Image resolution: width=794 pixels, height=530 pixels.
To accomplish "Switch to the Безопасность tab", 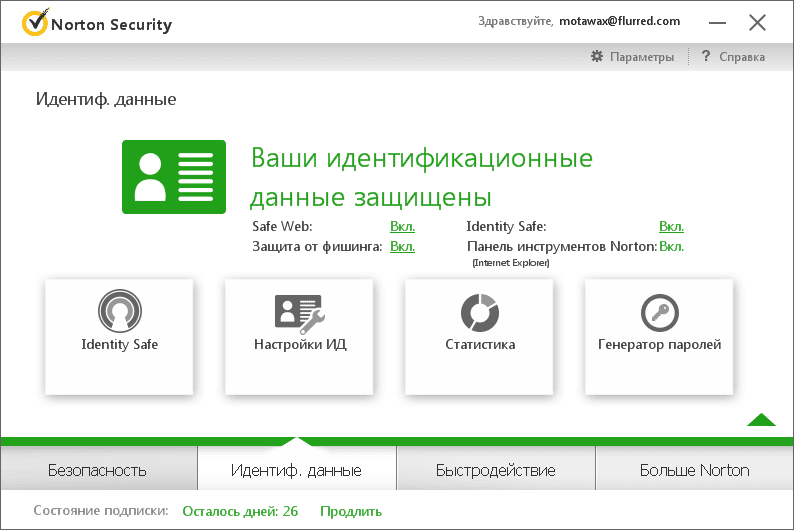I will 99,470.
